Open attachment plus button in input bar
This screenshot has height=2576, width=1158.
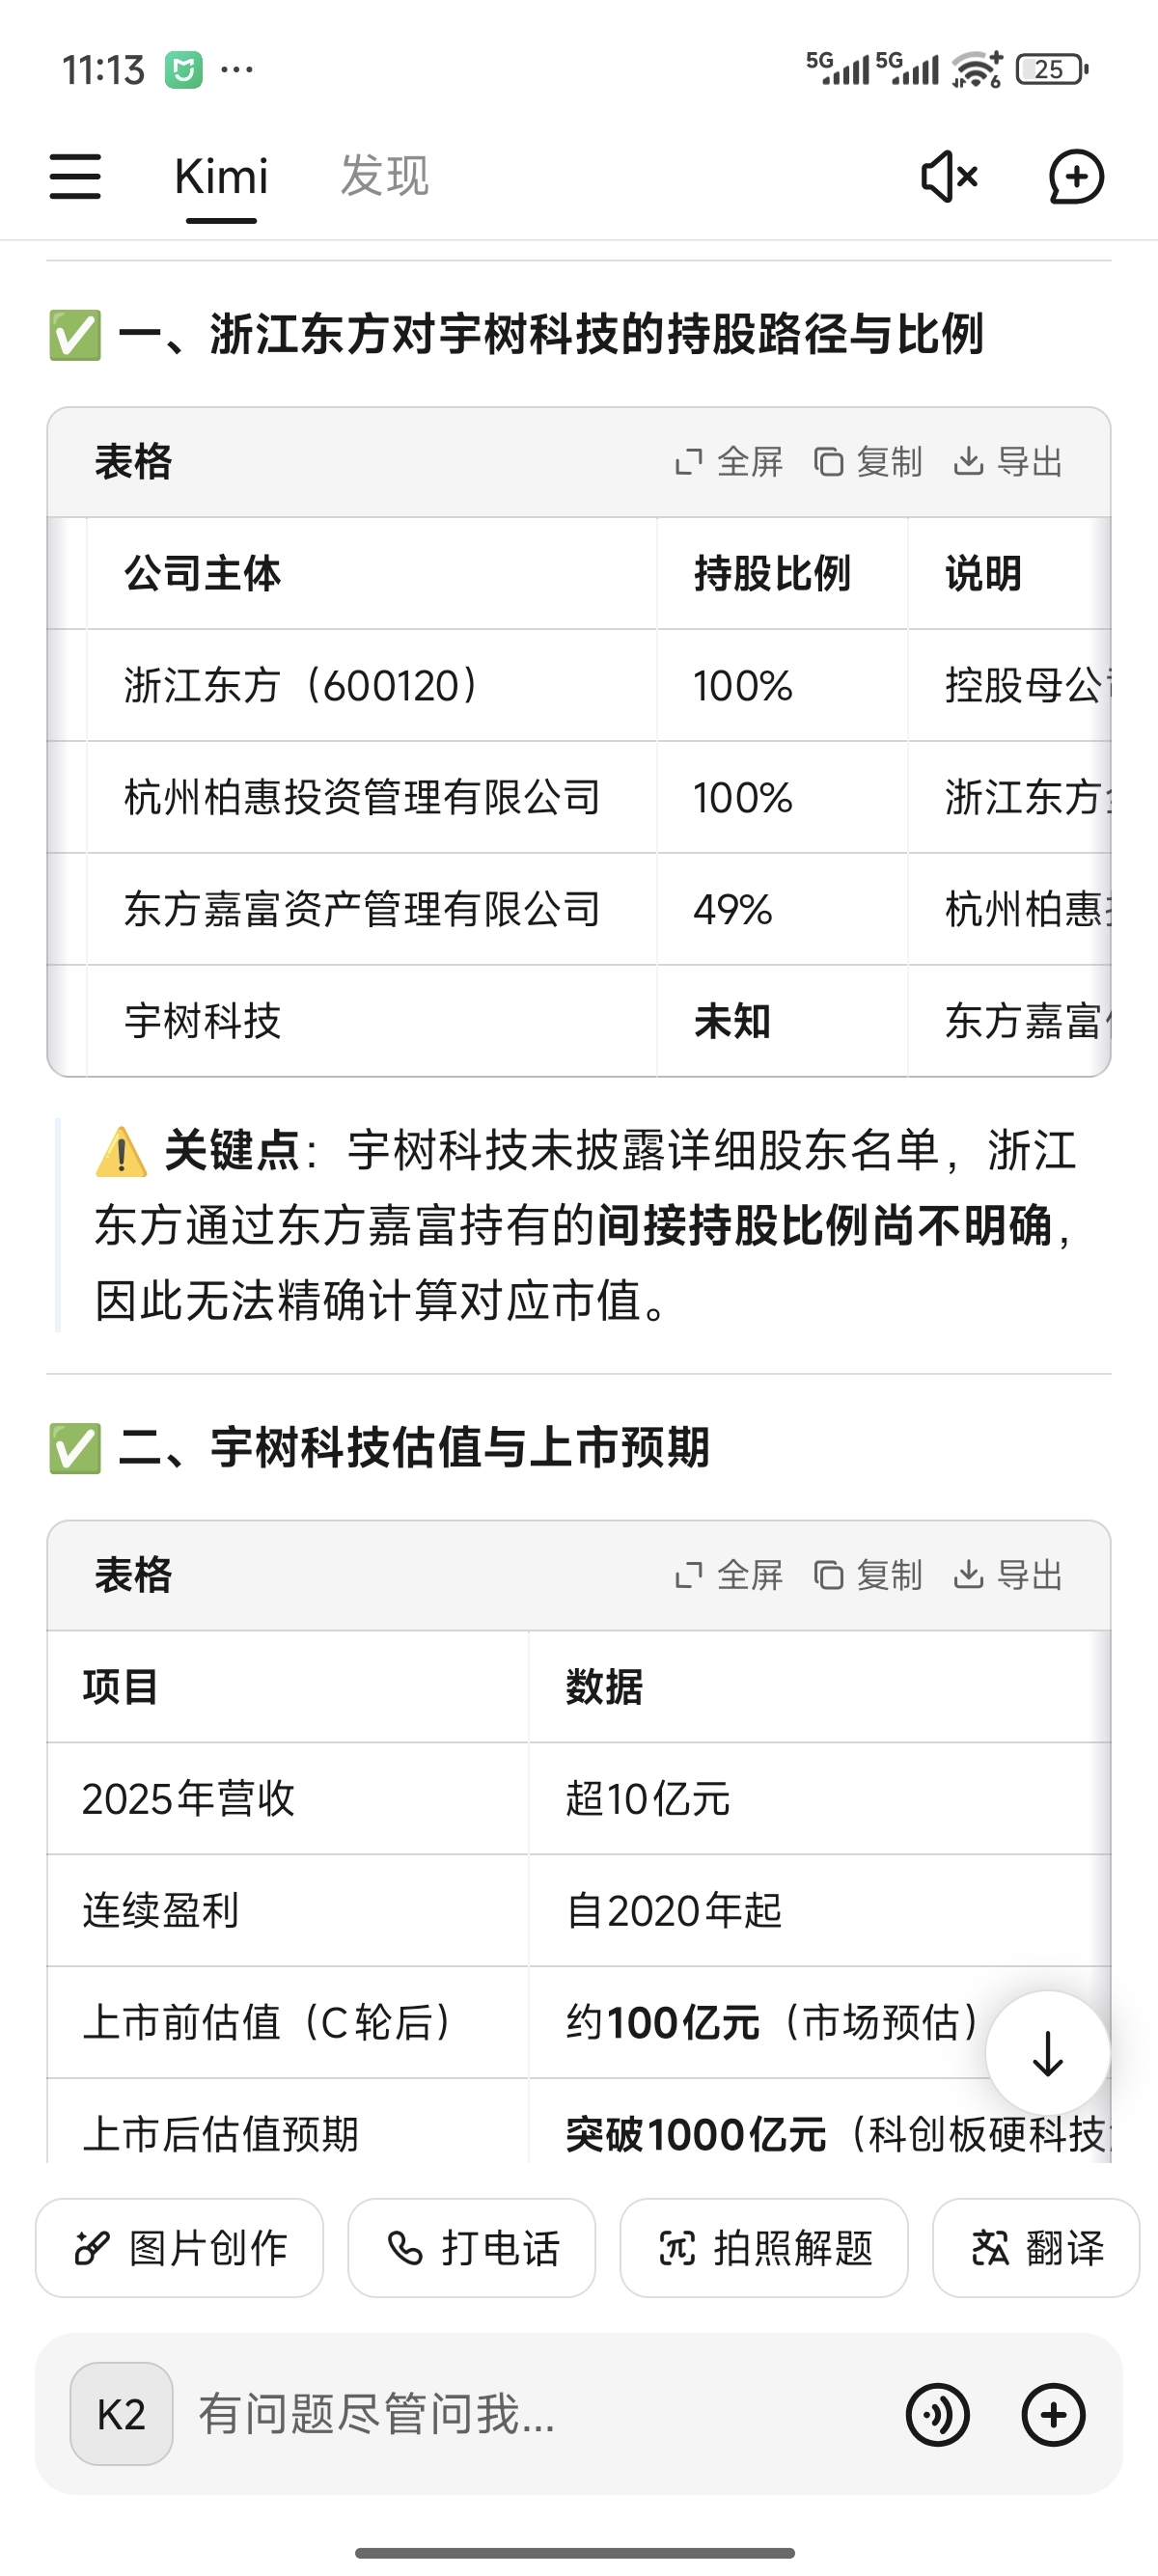(x=1053, y=2415)
